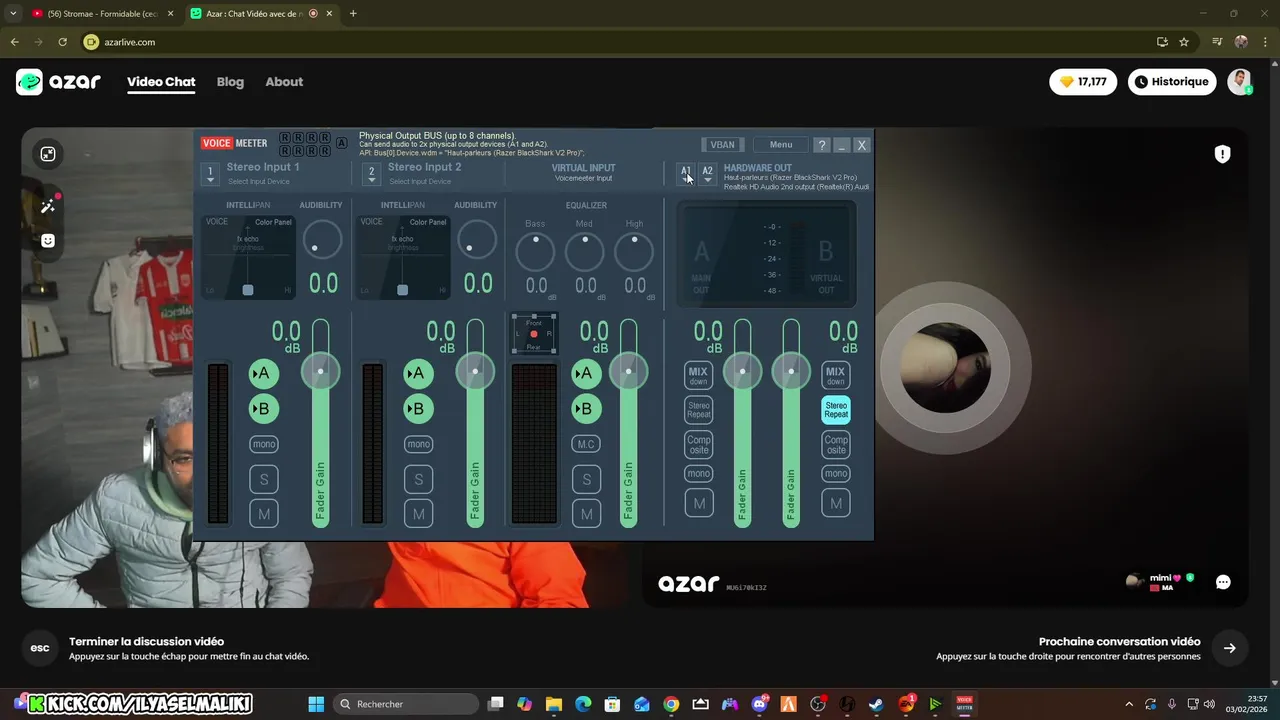
Task: Click the report shield icon on partner video
Action: pos(1222,154)
